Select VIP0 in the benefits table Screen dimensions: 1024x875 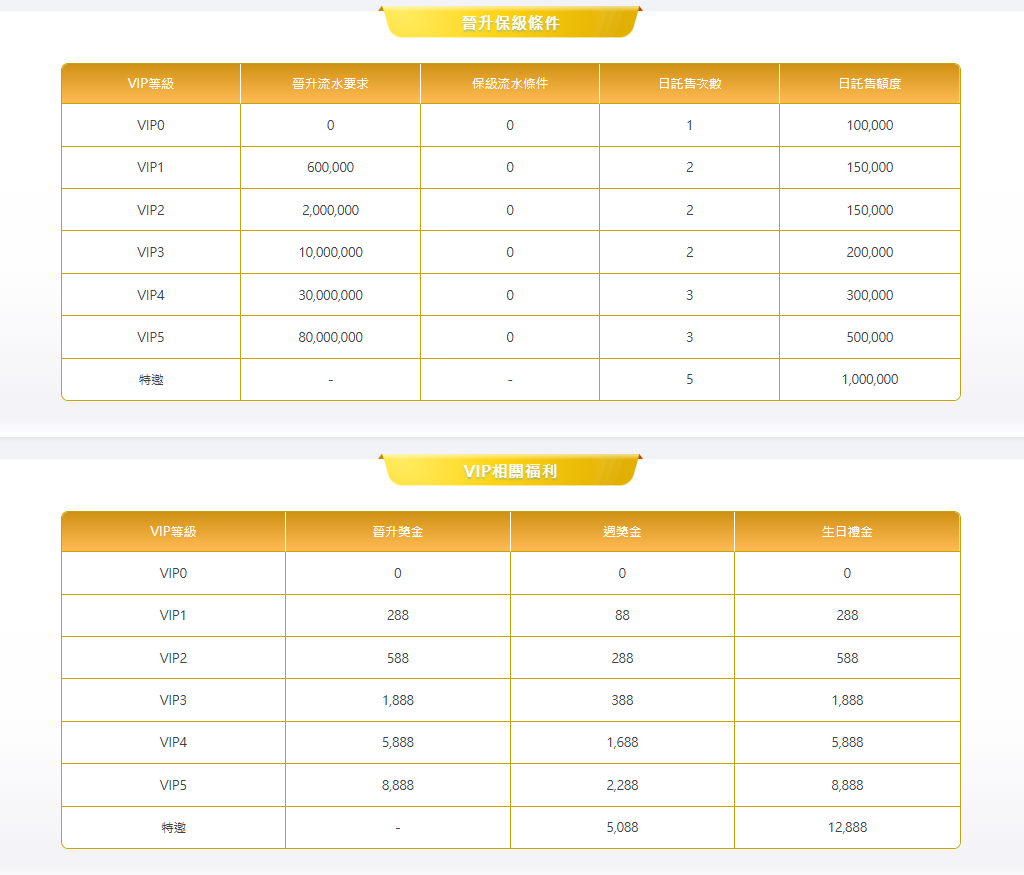click(173, 573)
